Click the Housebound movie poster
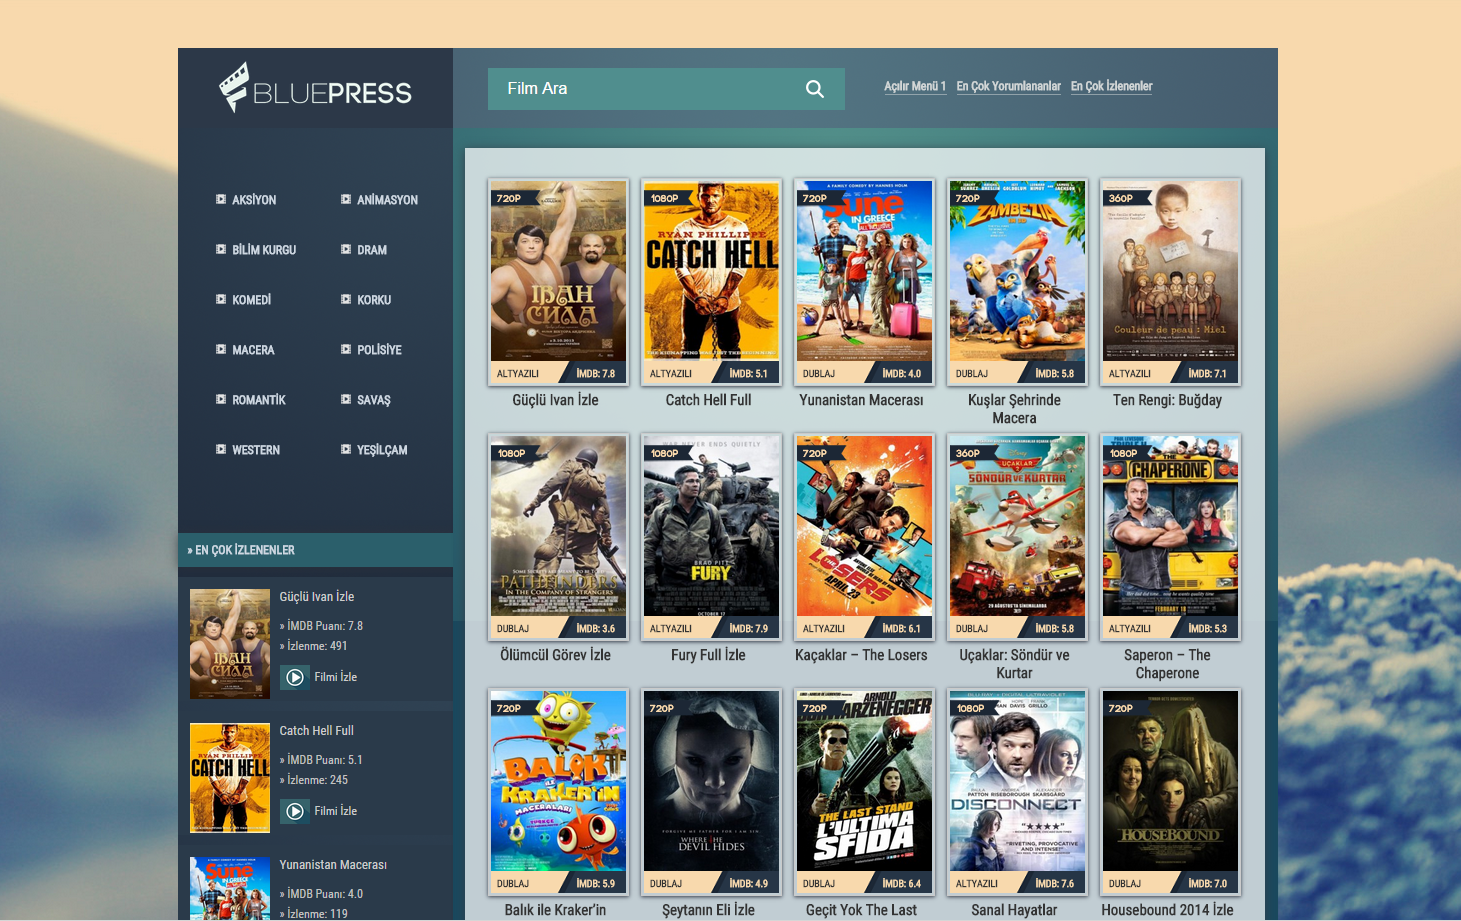This screenshot has width=1461, height=921. click(x=1170, y=781)
